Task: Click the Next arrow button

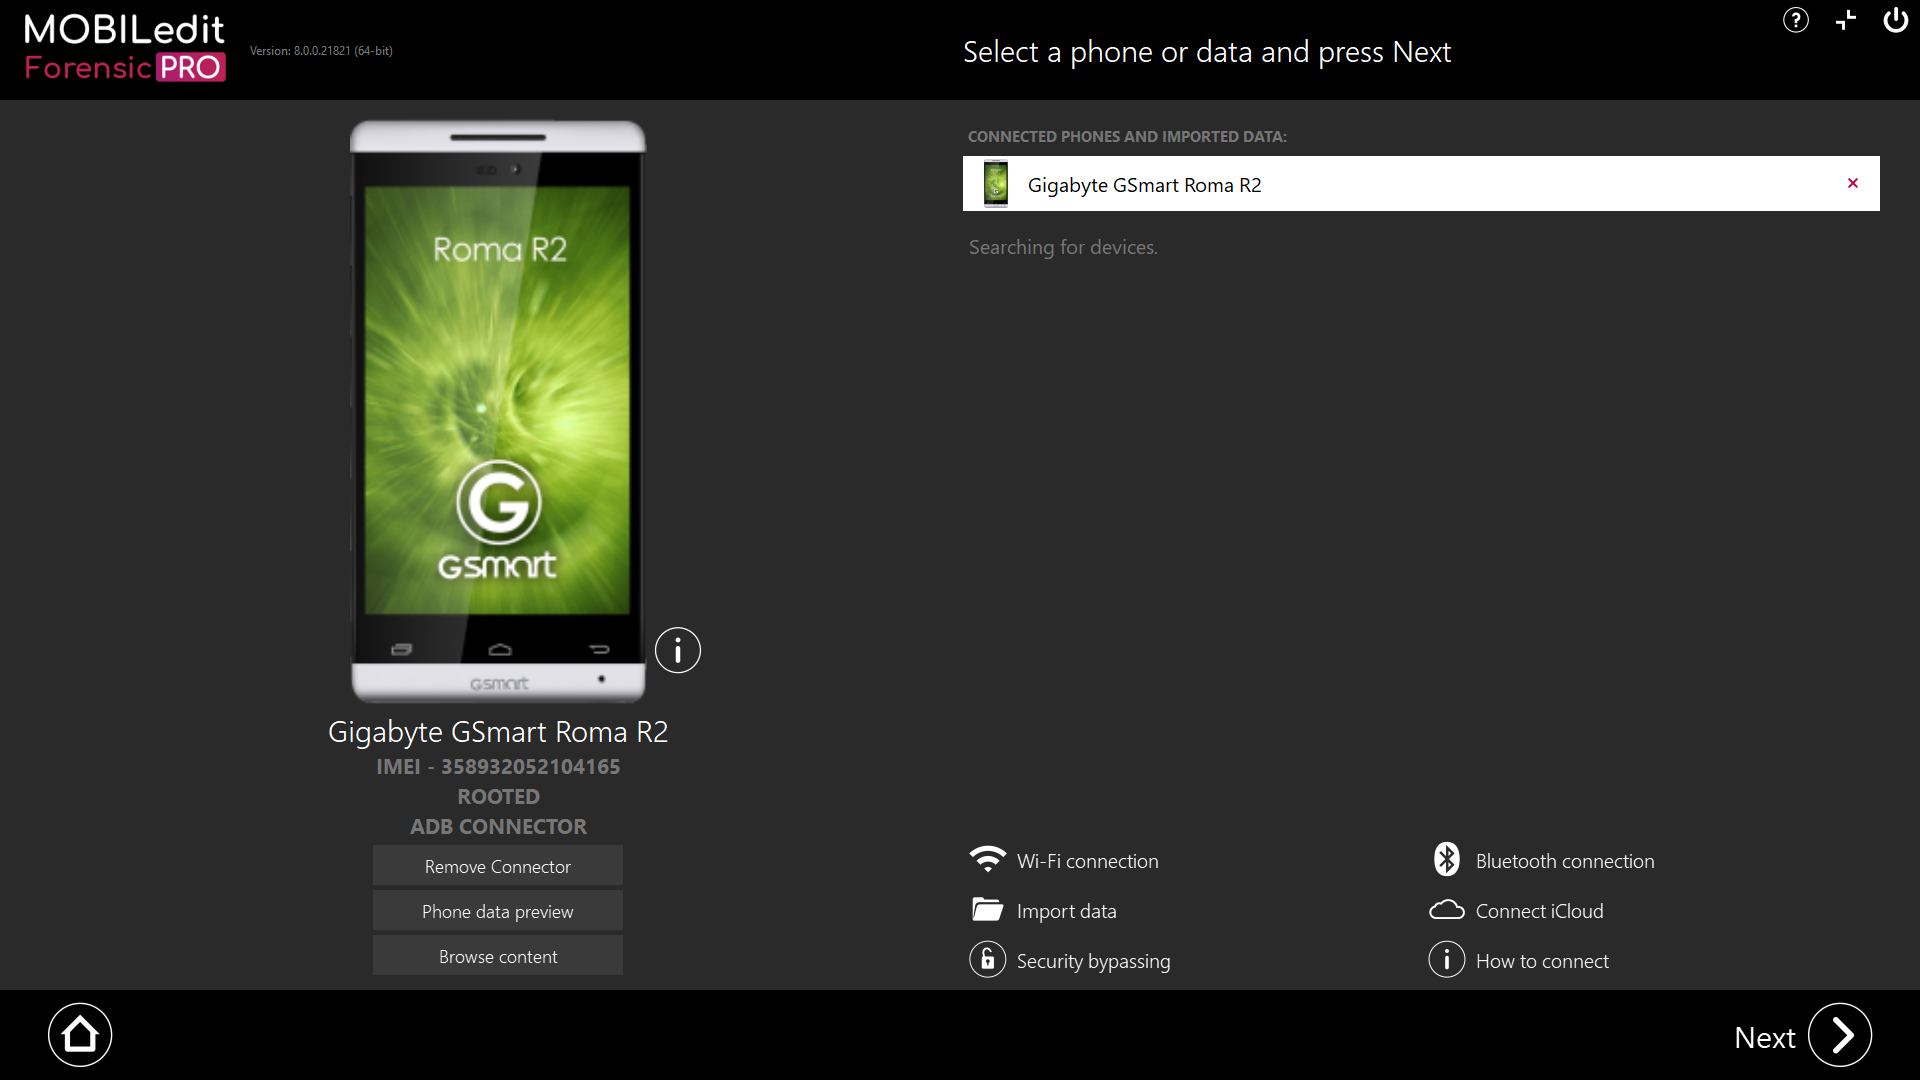Action: 1842,1036
